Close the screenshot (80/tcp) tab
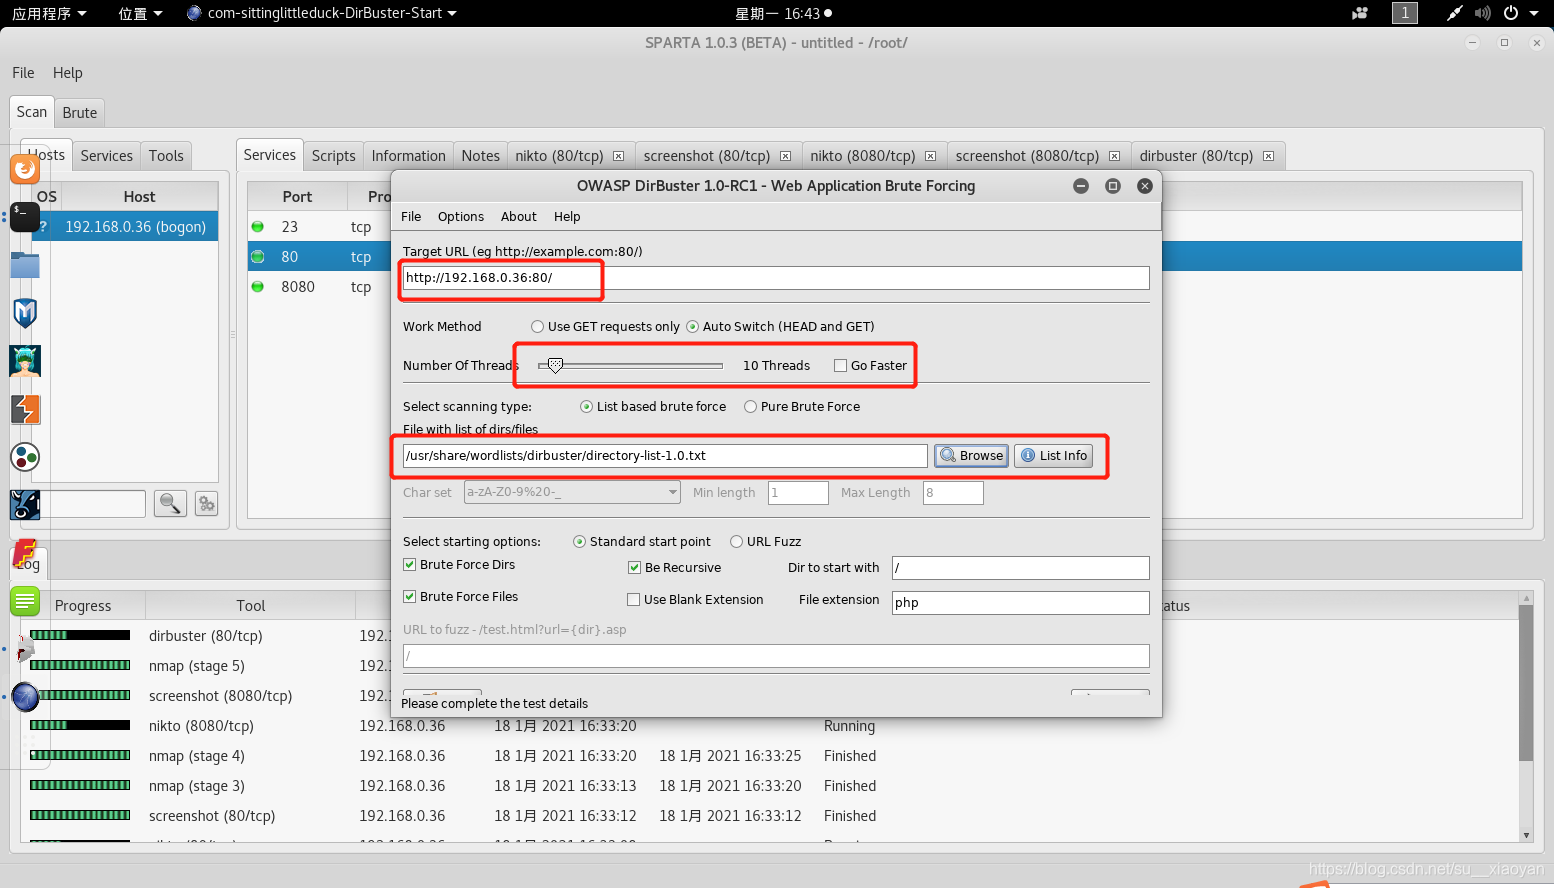 coord(786,156)
